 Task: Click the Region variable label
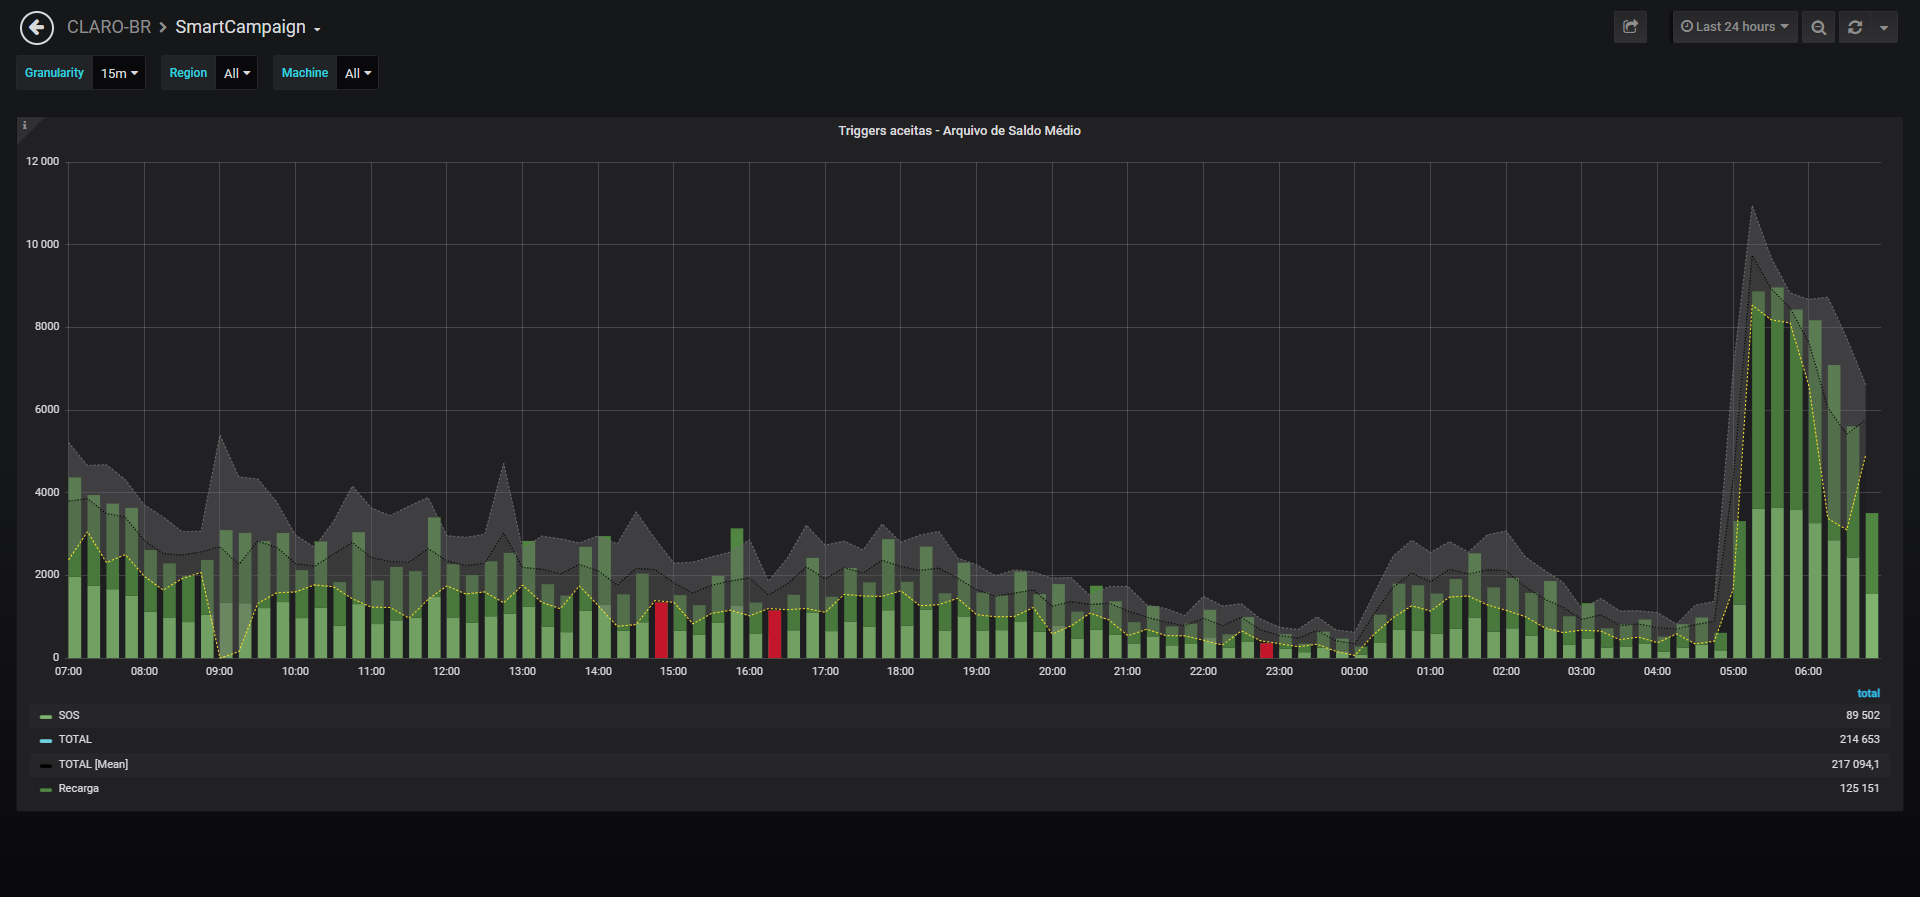pos(188,73)
